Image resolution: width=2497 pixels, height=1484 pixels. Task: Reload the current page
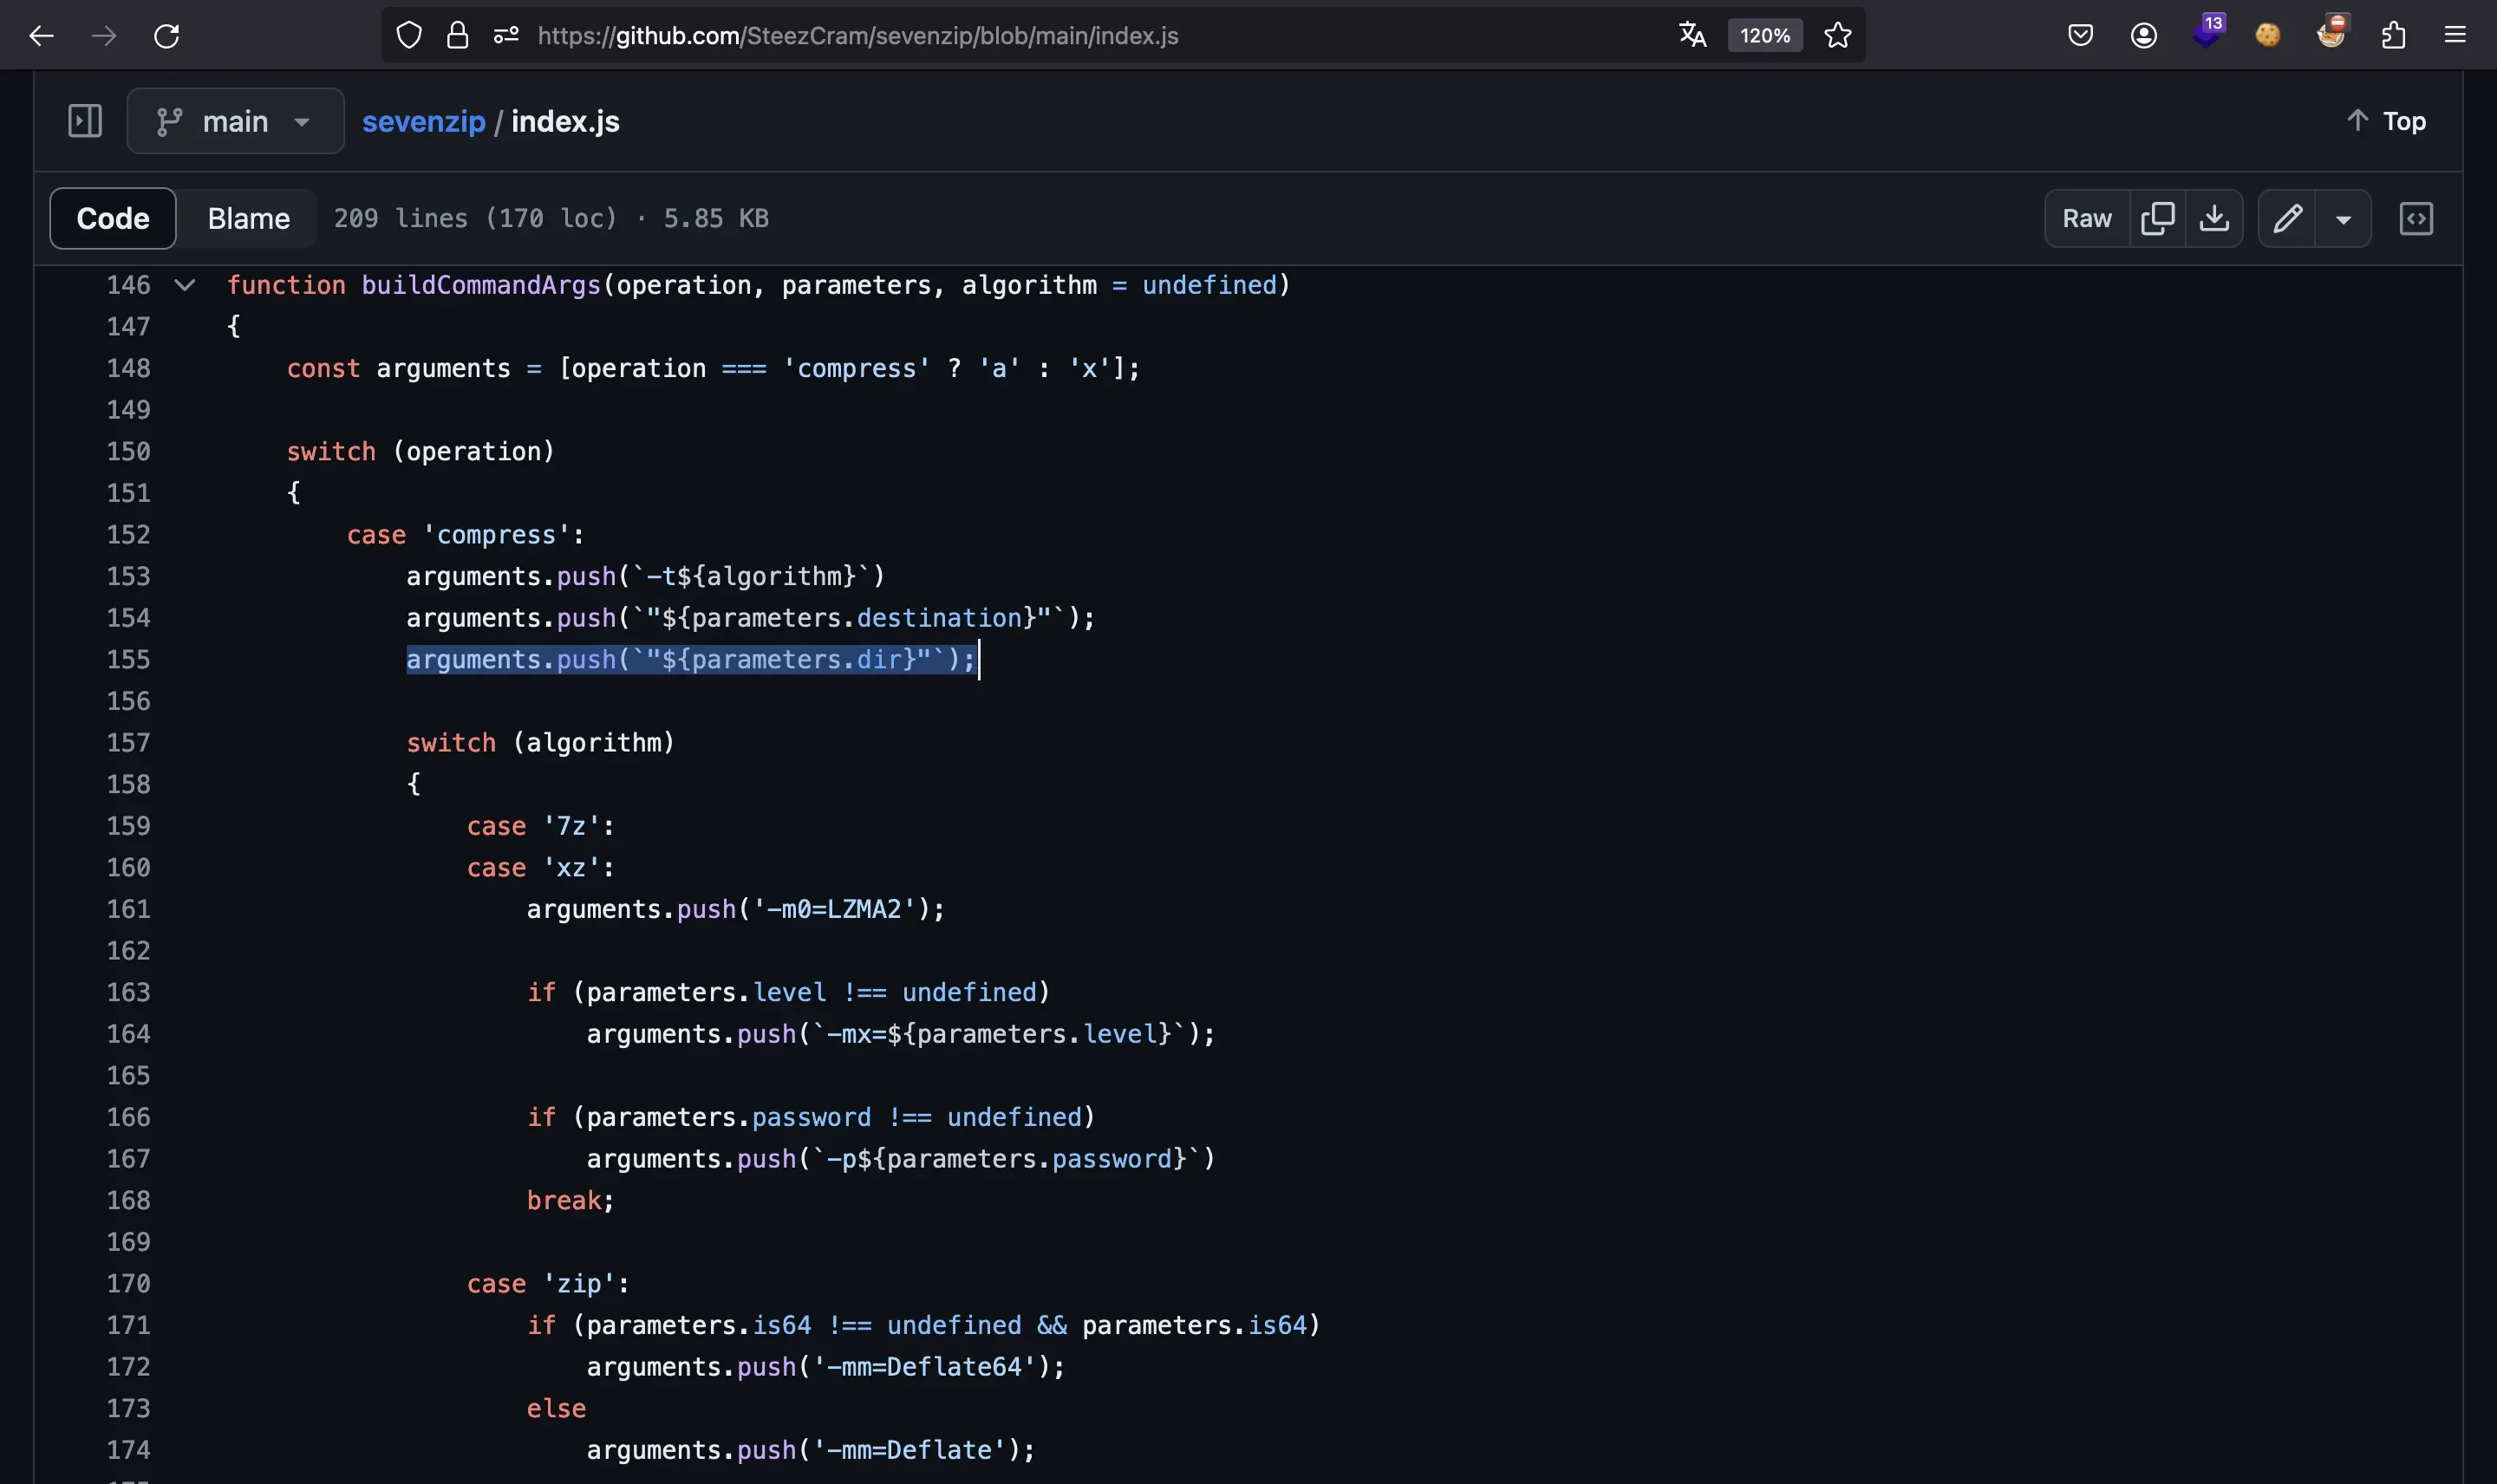coord(167,36)
